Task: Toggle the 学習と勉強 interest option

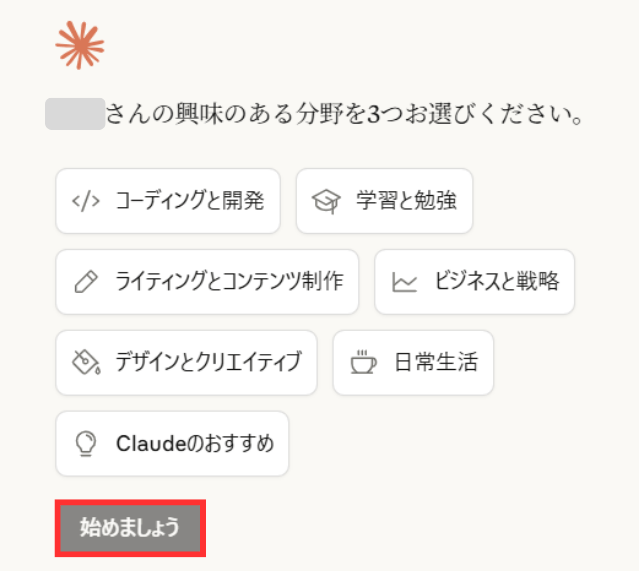Action: tap(384, 201)
